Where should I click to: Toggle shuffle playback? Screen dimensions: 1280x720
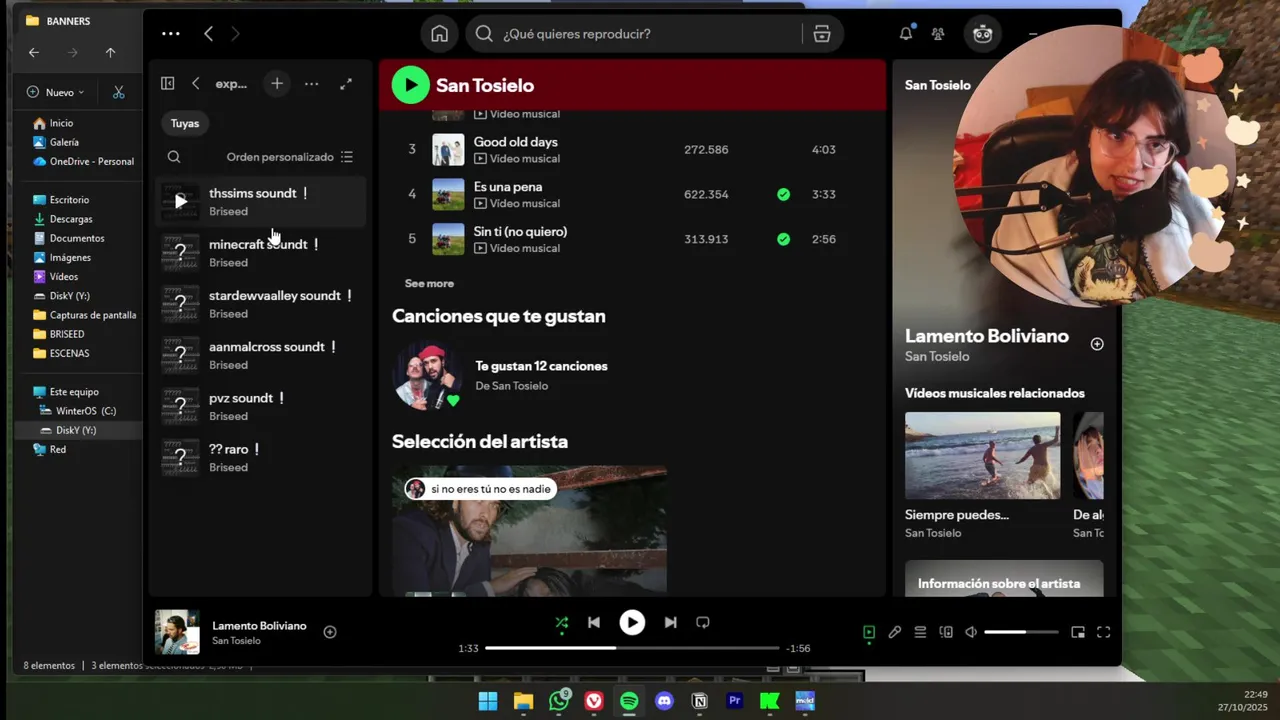pos(562,622)
